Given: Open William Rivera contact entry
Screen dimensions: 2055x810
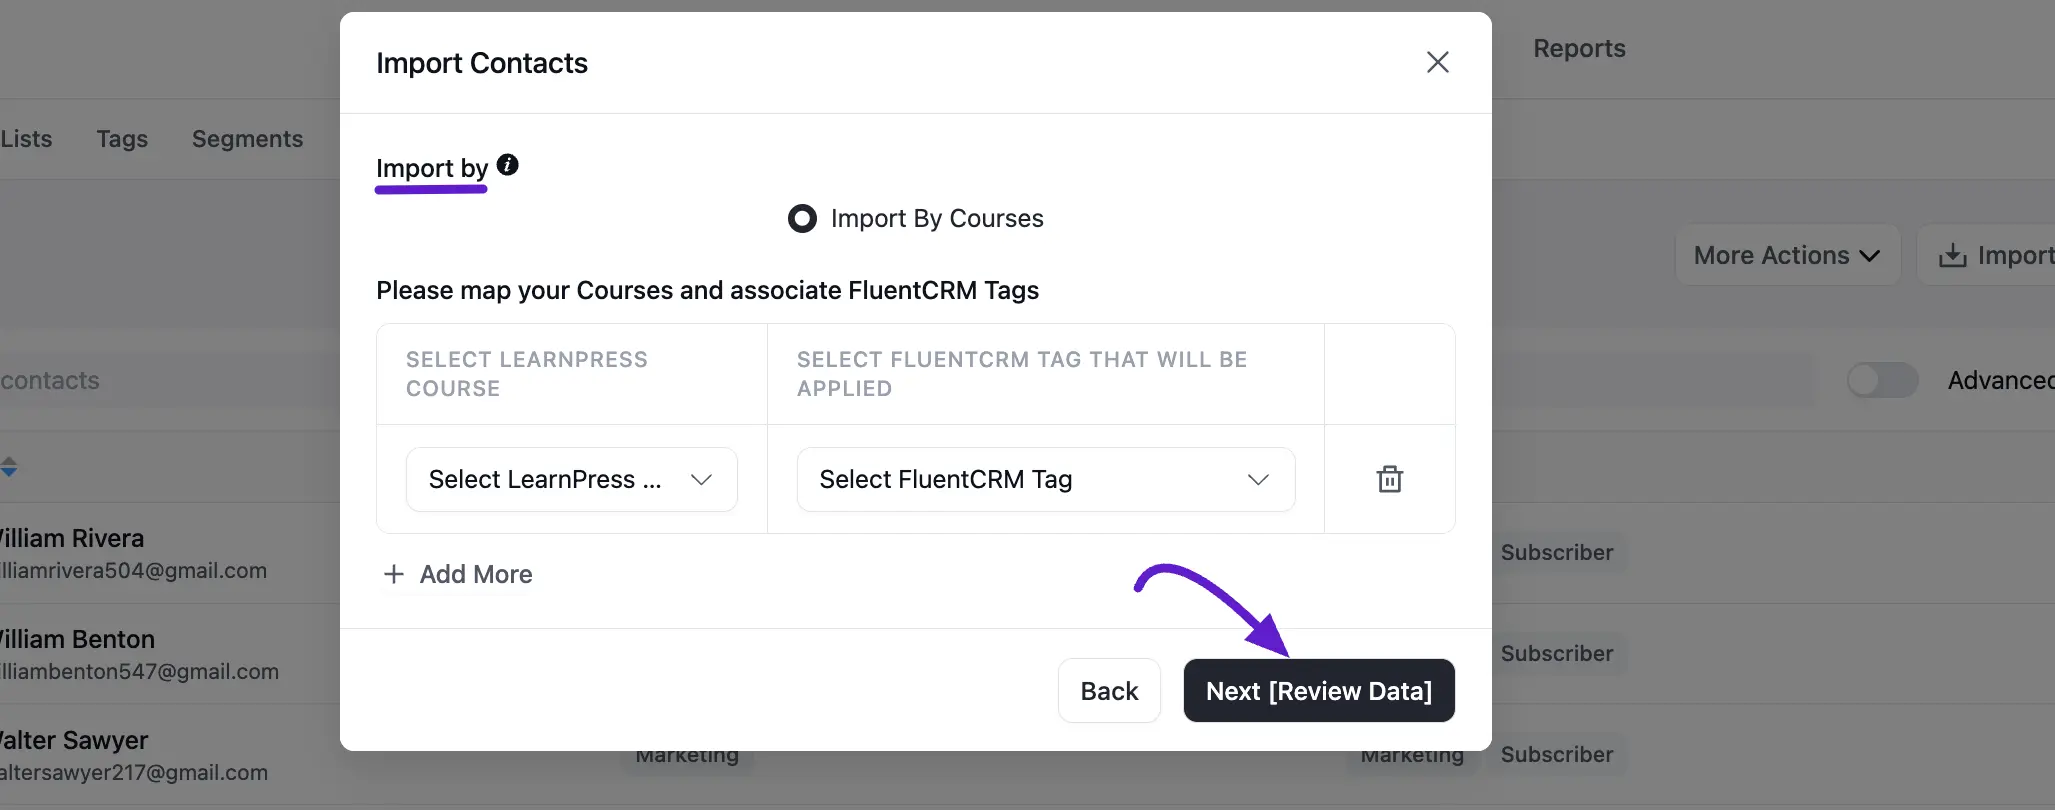Looking at the screenshot, I should [x=72, y=538].
